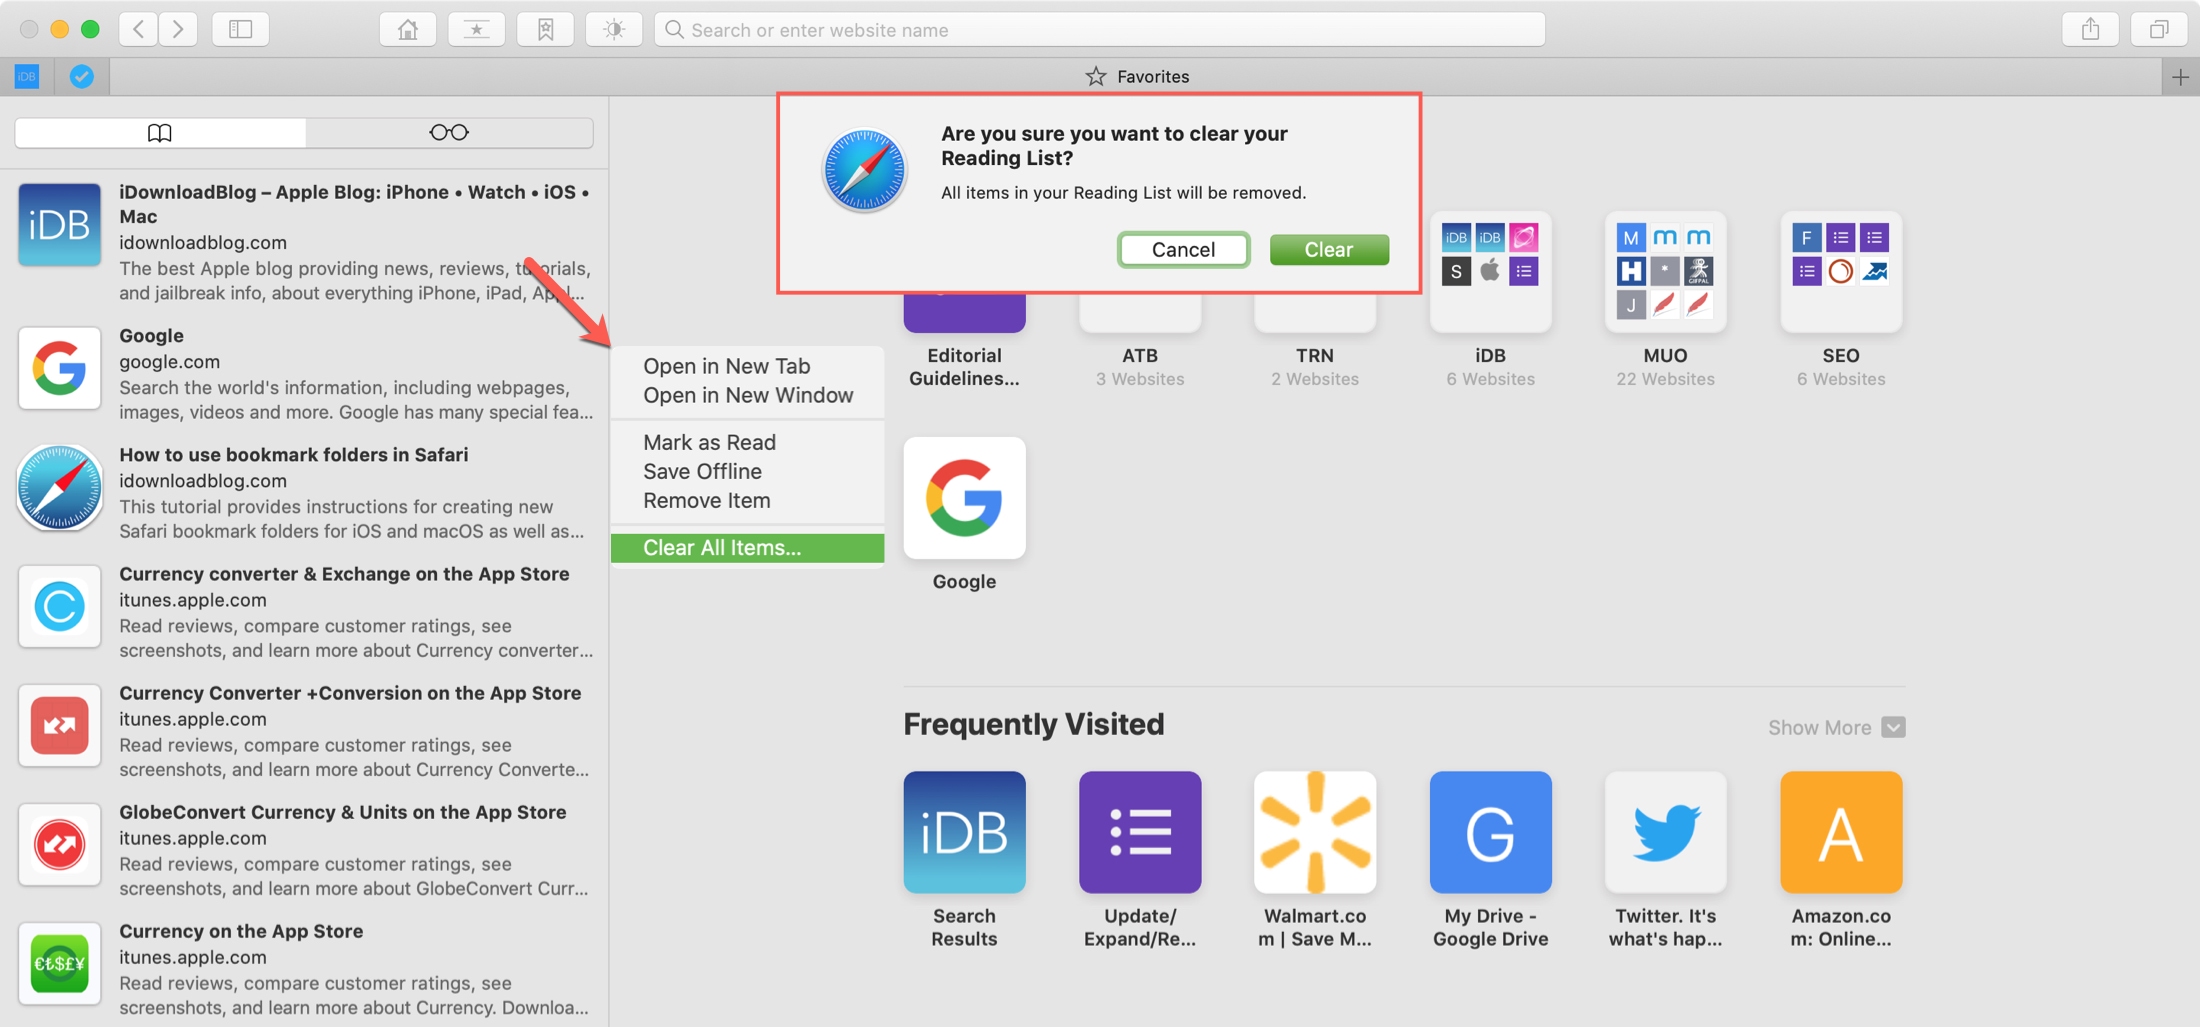The image size is (2200, 1027).
Task: Expand Show More frequently visited
Action: pos(1836,727)
